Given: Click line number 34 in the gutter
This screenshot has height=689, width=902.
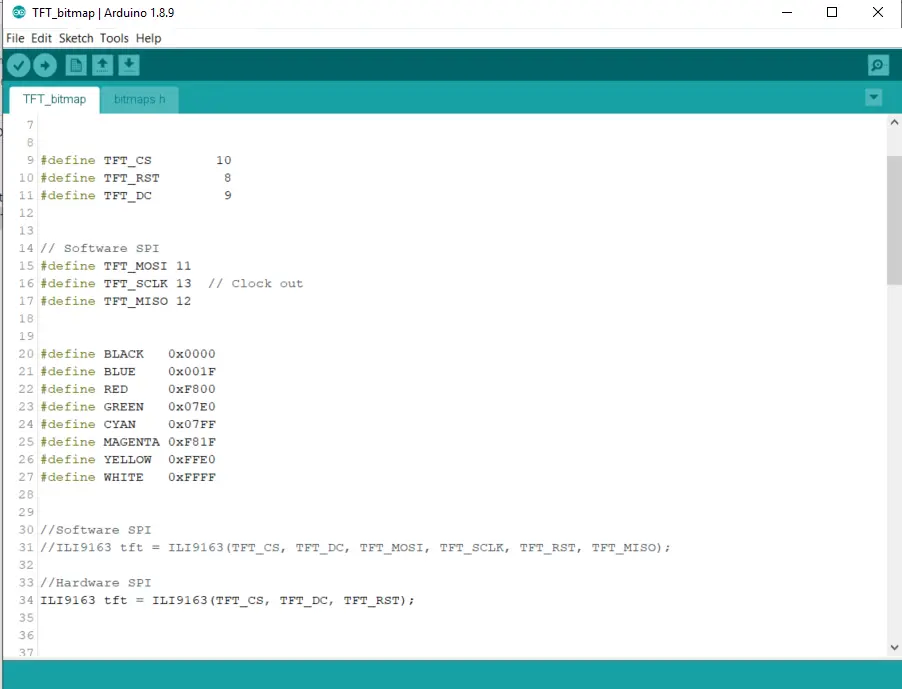Looking at the screenshot, I should coord(26,600).
